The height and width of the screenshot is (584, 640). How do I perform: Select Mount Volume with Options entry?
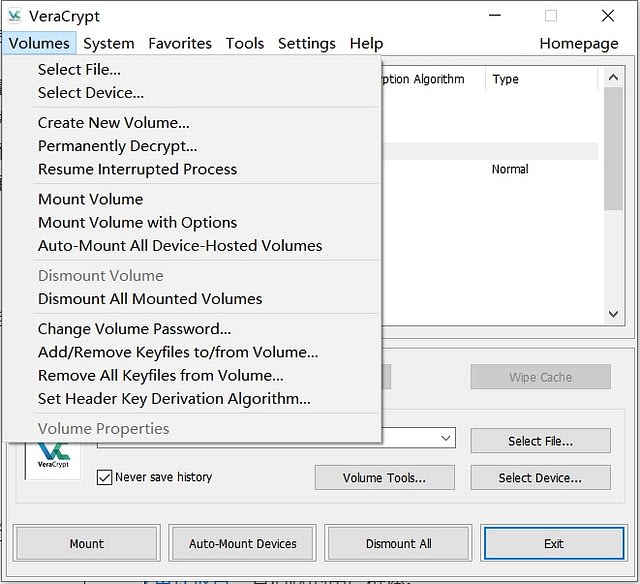192,222
